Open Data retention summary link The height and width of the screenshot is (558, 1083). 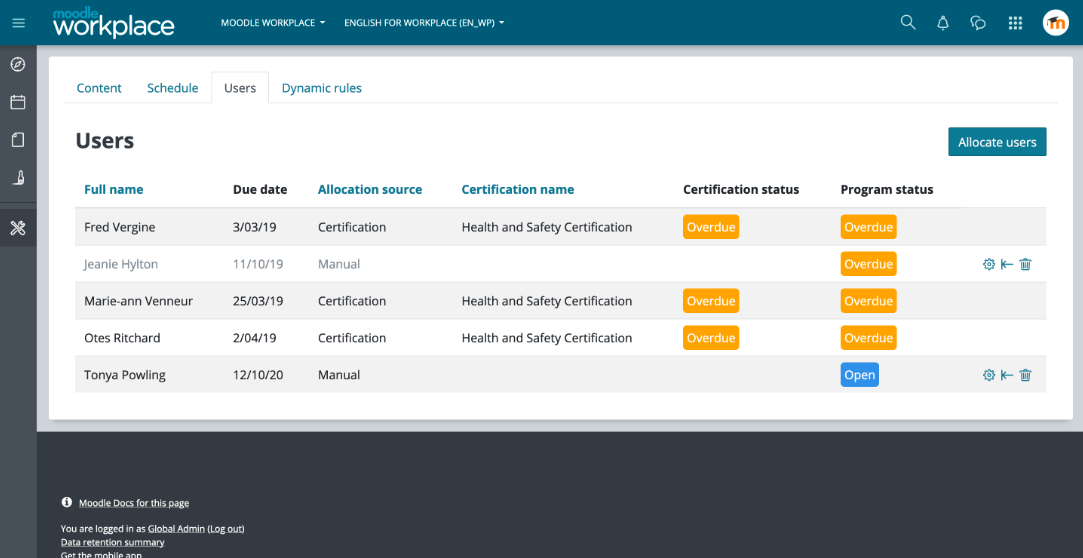113,542
